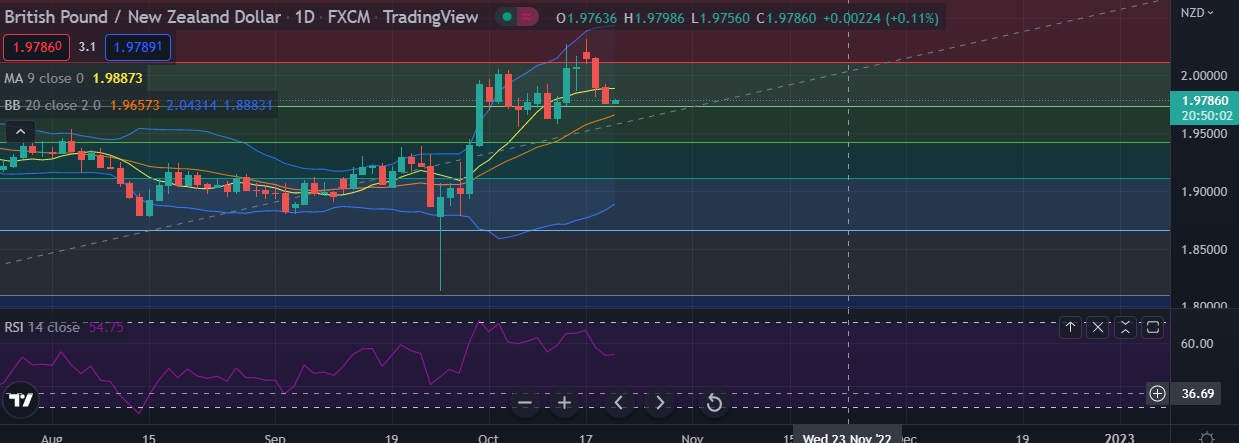Image resolution: width=1239 pixels, height=443 pixels.
Task: Click the 1.85000 level on price scale
Action: [1204, 249]
